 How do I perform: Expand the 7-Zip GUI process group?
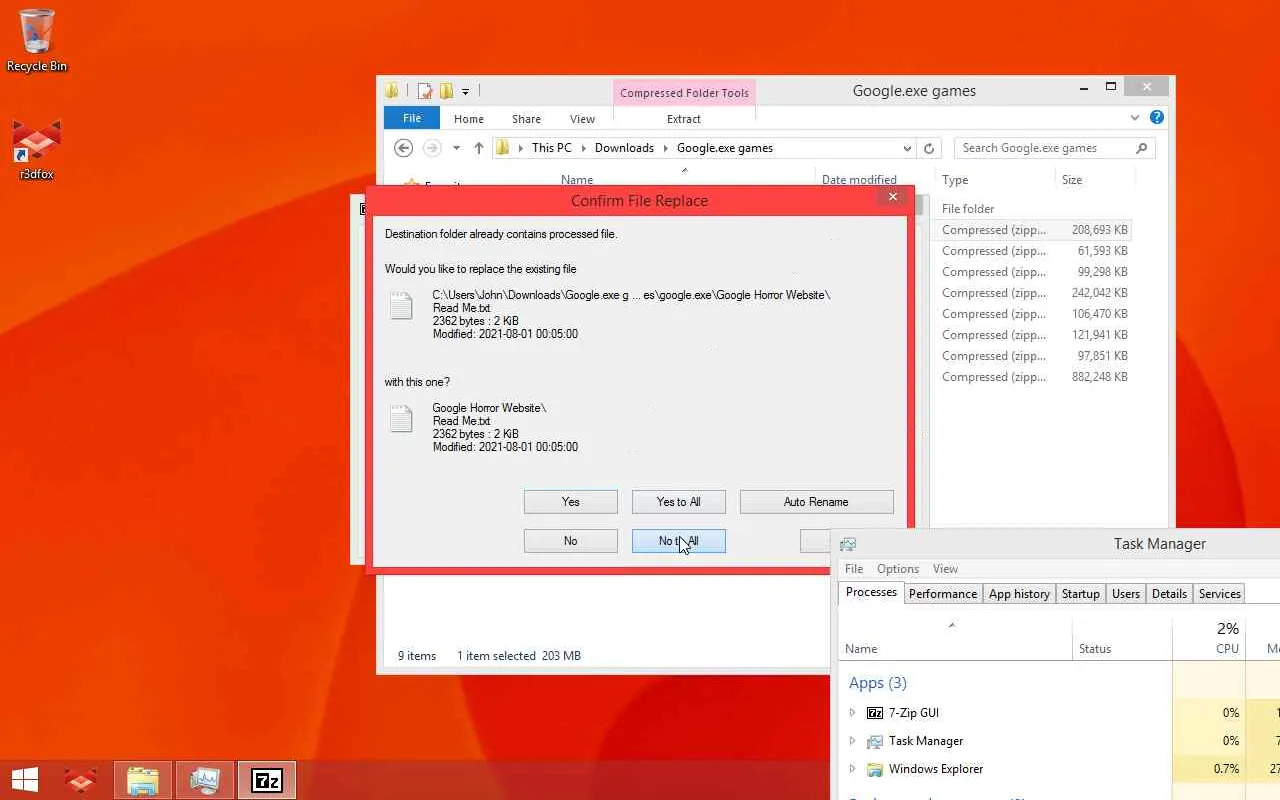[852, 713]
